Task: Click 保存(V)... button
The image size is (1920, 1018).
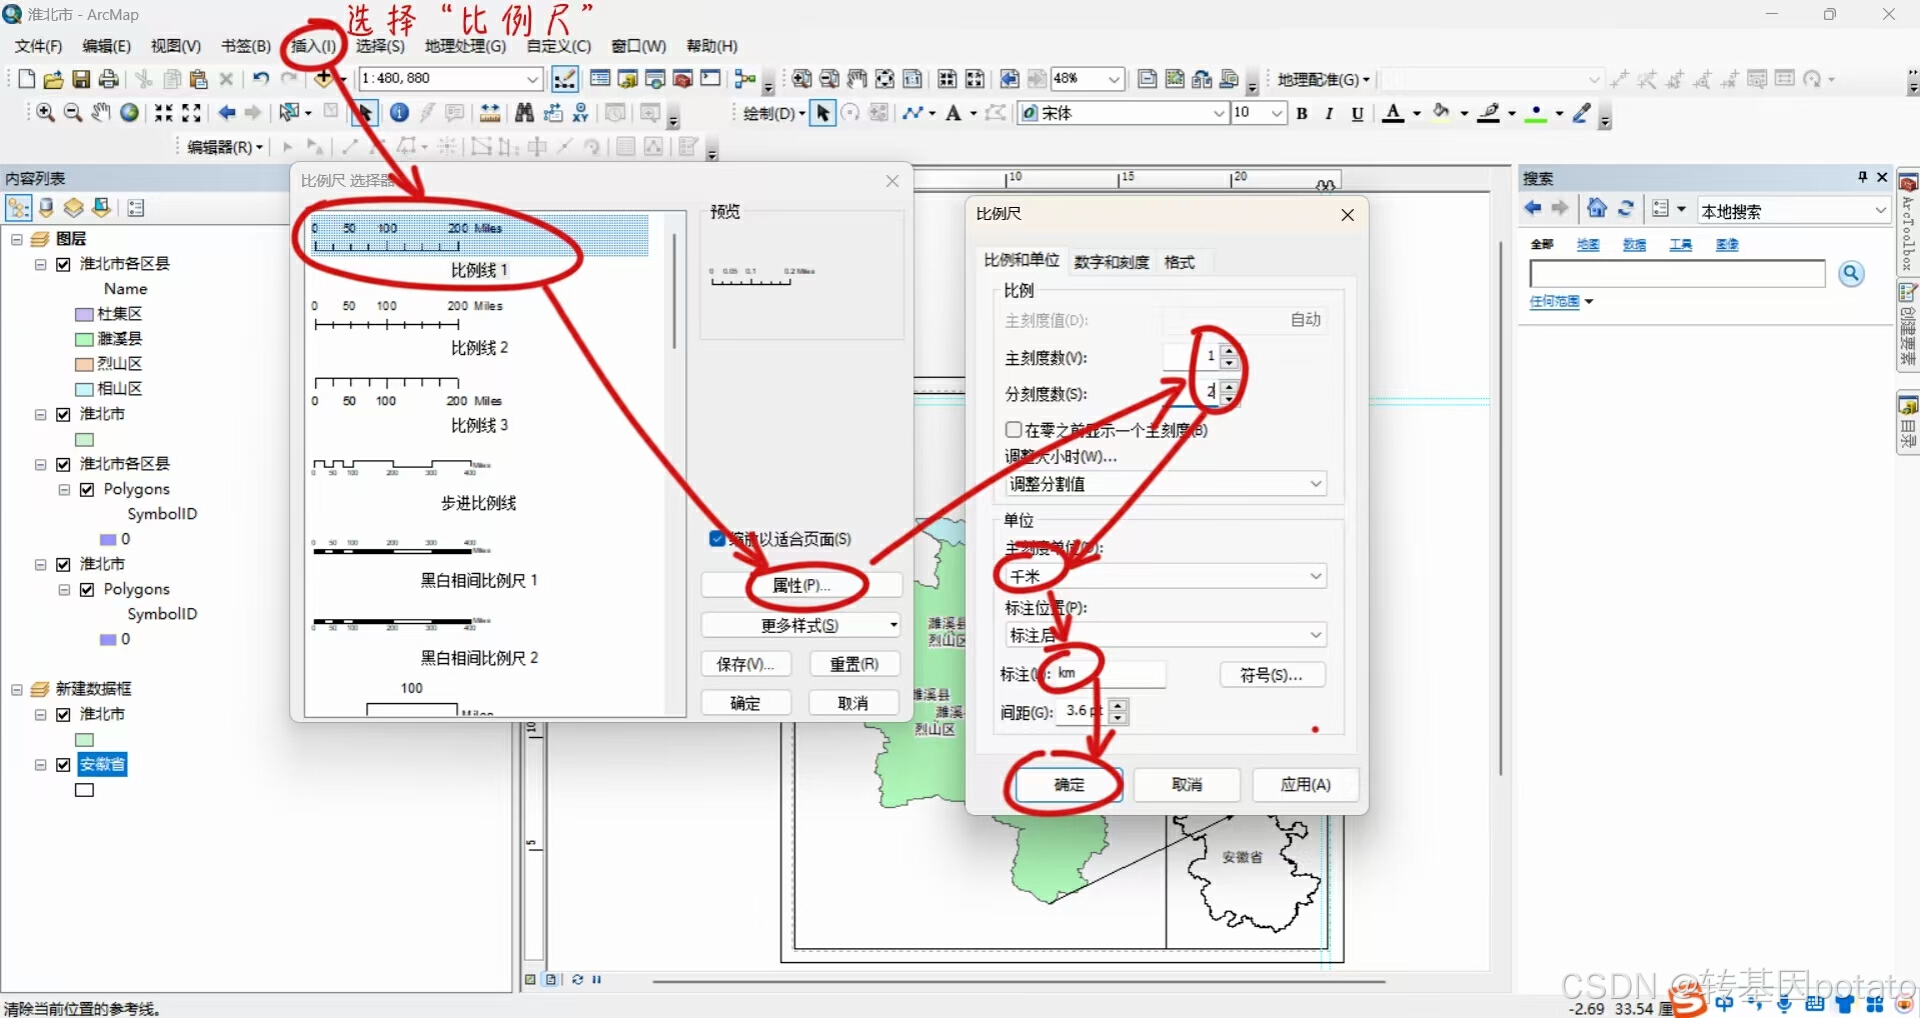Action: pyautogui.click(x=746, y=664)
